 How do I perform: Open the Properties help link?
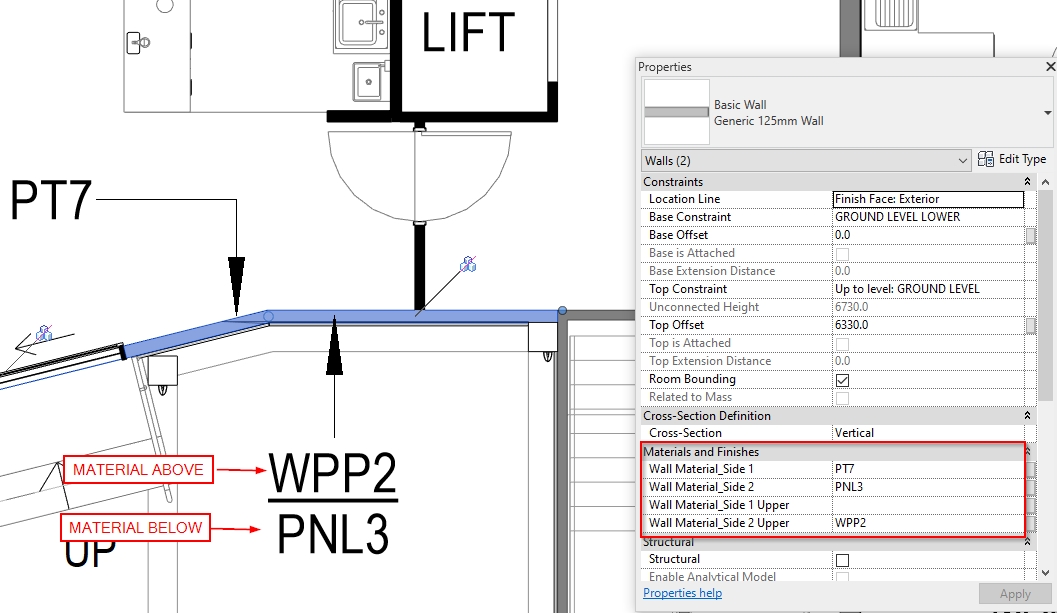682,593
